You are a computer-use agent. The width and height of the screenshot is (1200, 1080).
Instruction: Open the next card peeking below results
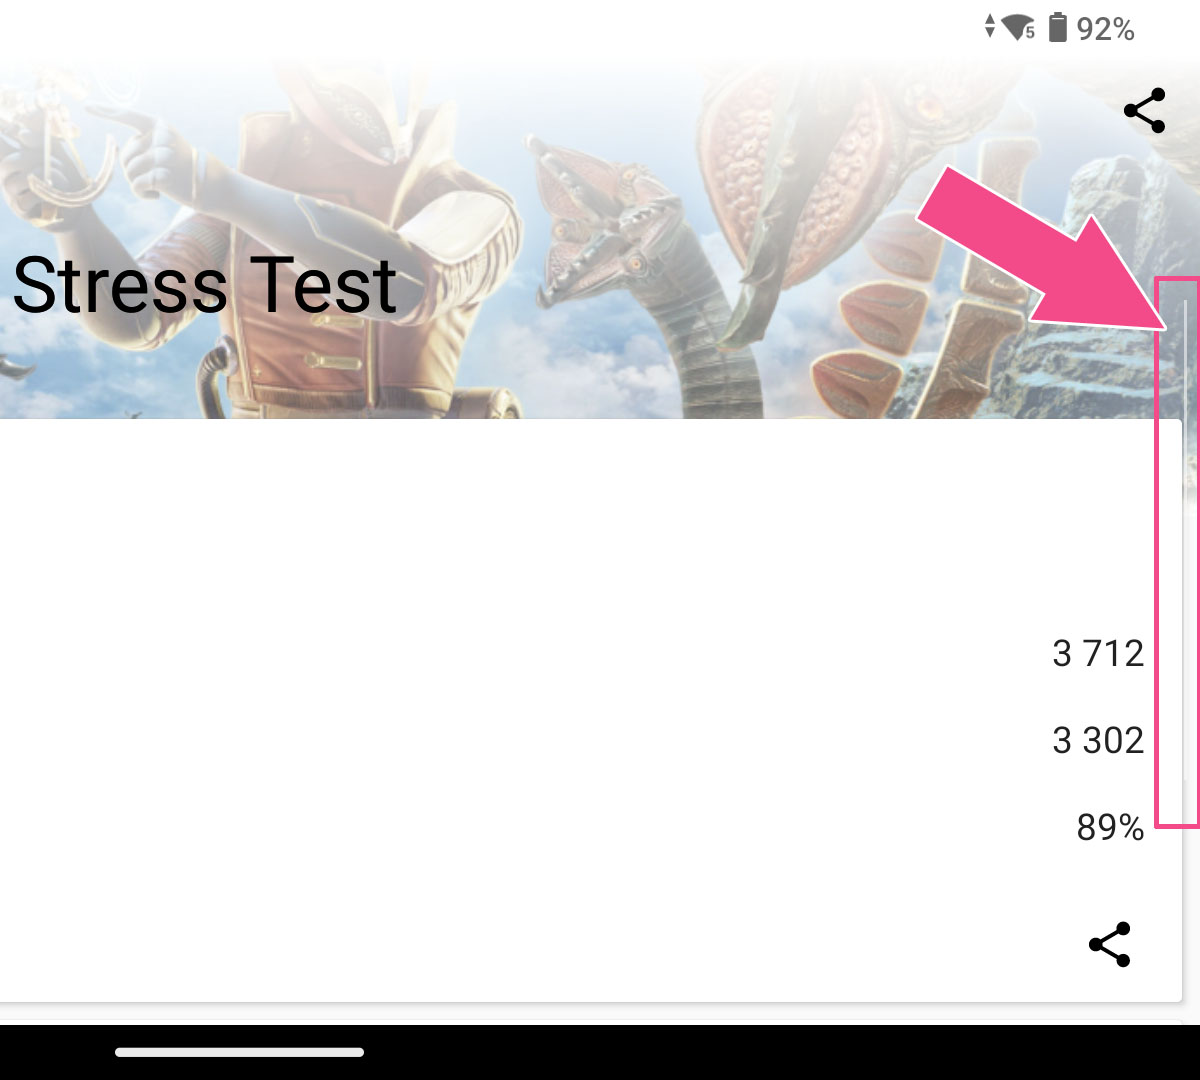[x=590, y=1022]
